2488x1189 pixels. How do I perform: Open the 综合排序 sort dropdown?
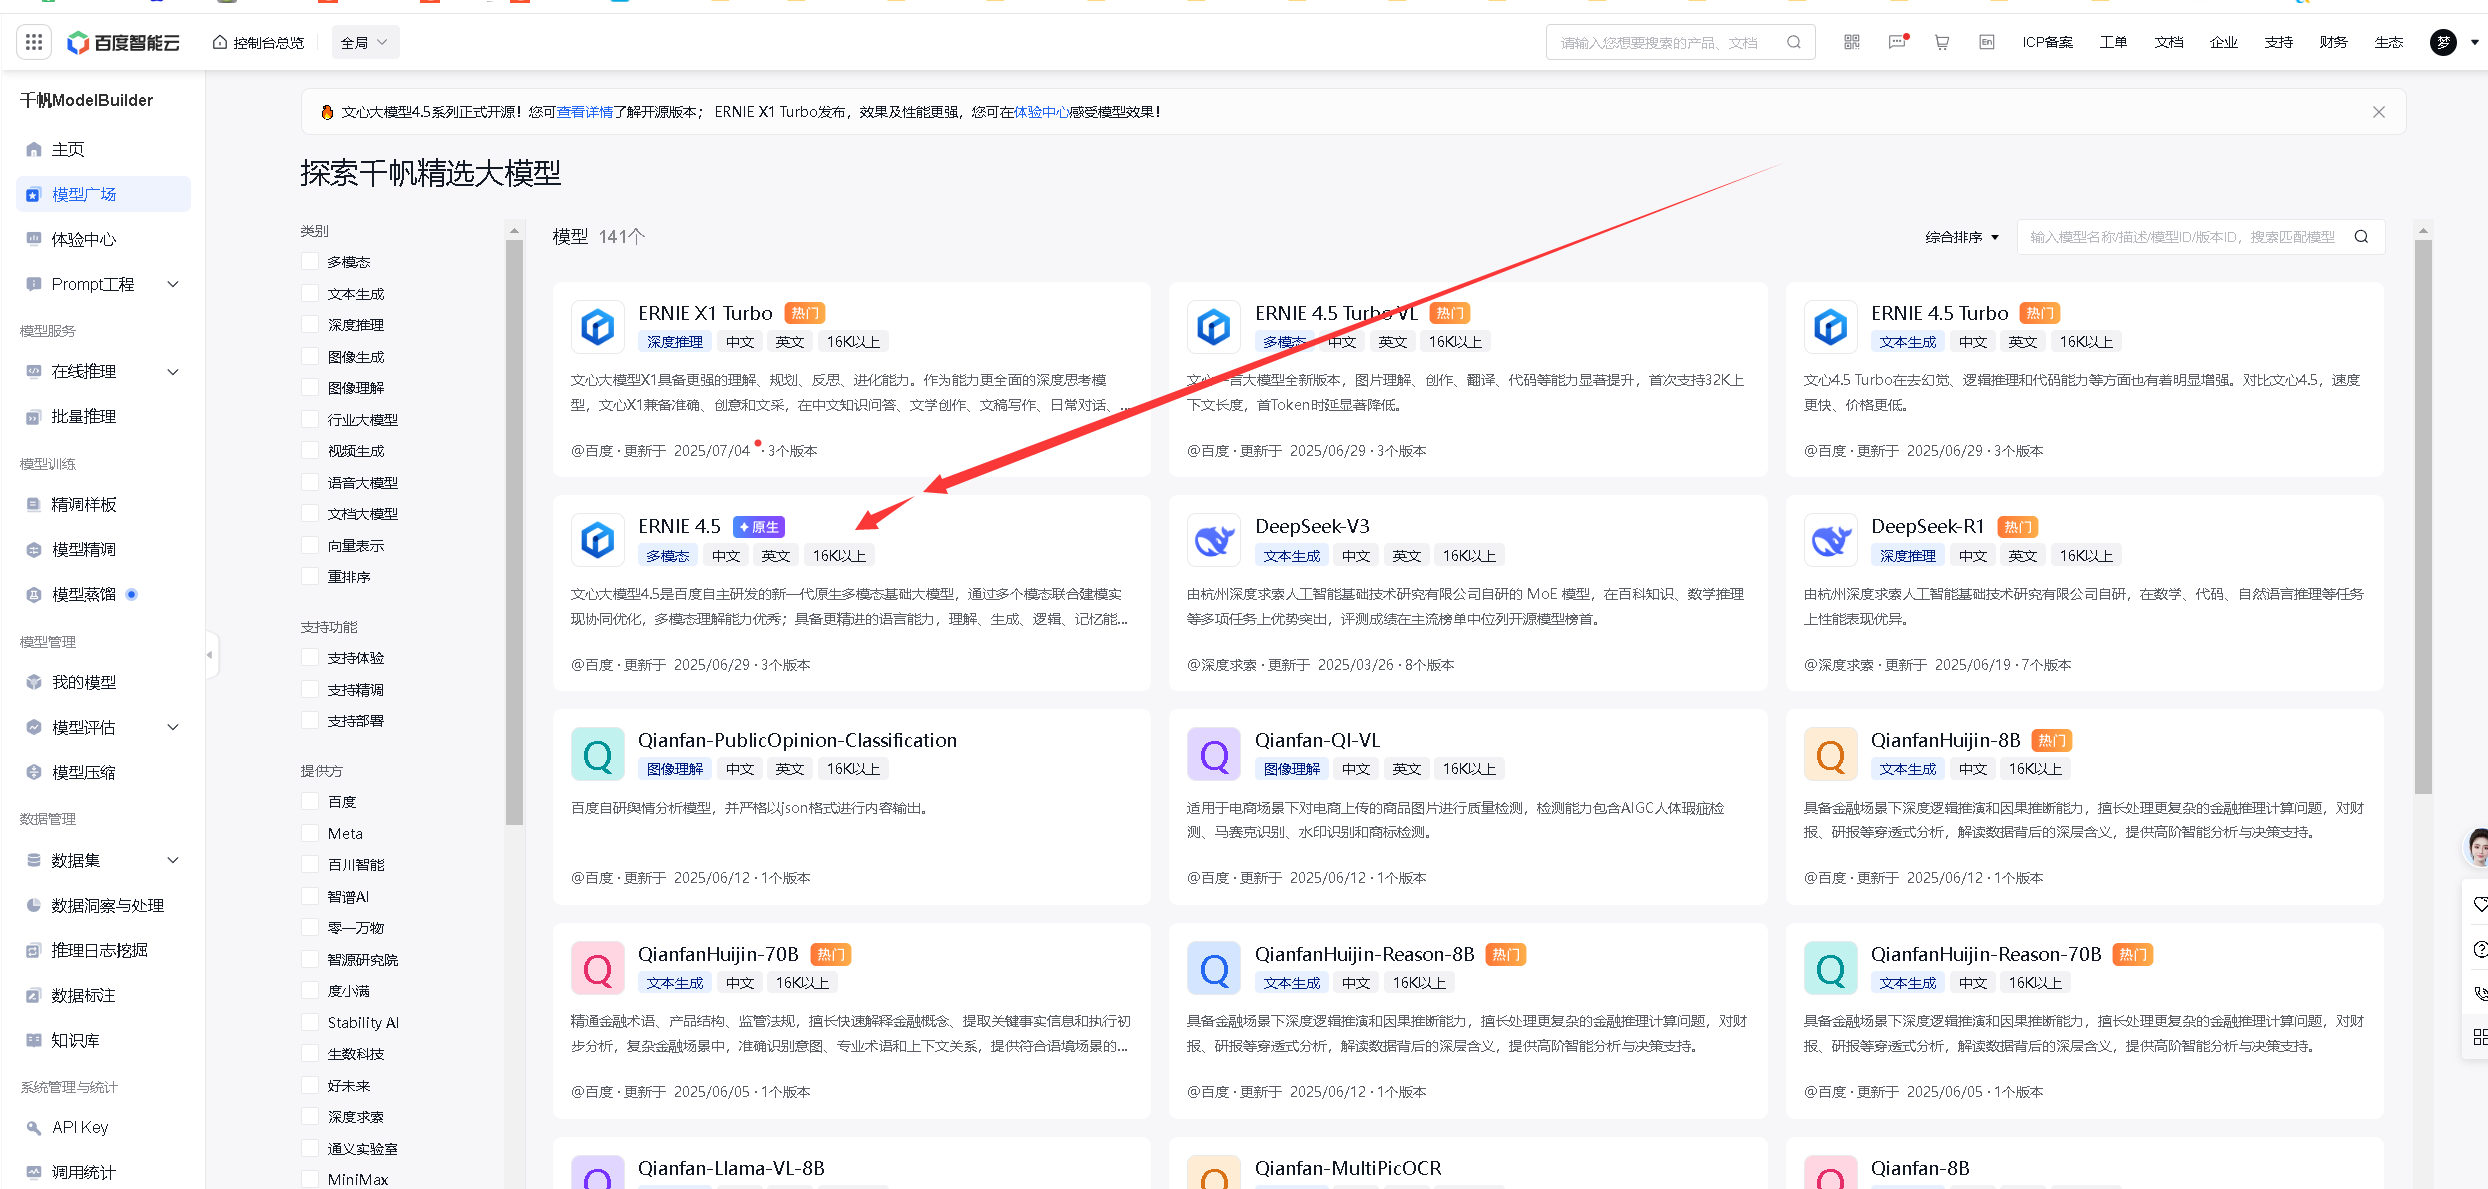1962,237
